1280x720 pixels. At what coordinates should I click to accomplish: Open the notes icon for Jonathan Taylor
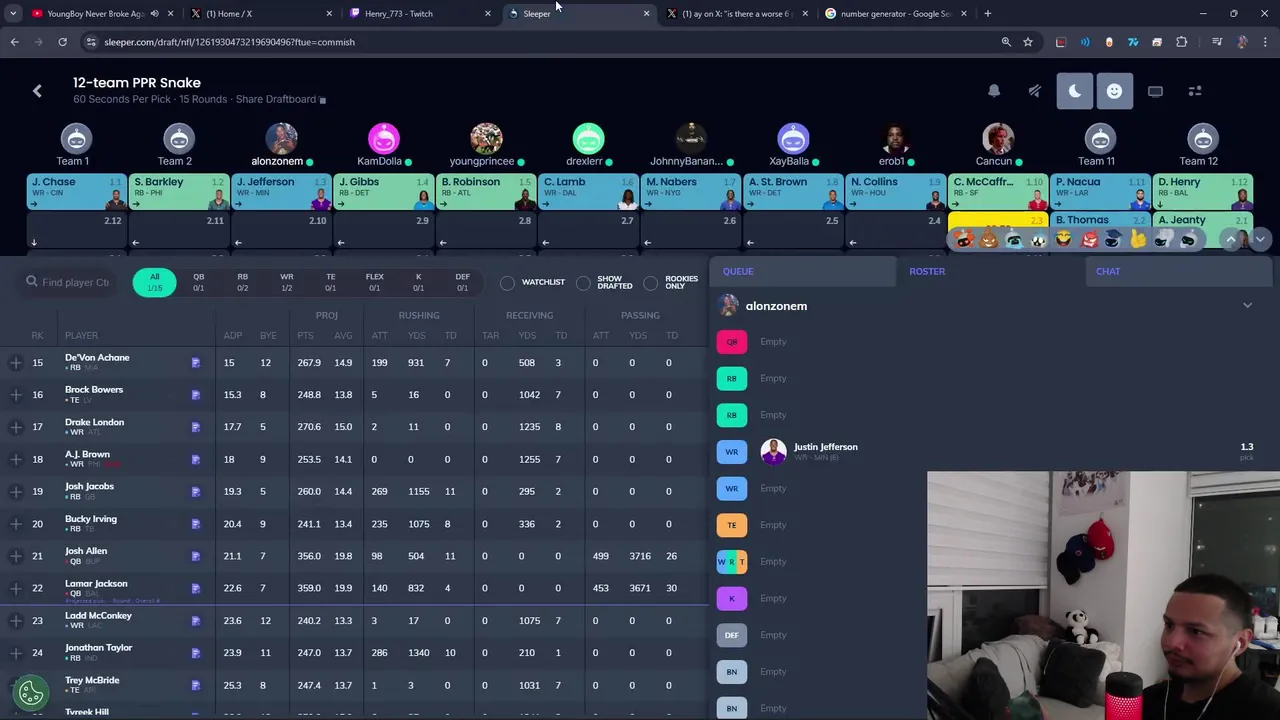tap(196, 653)
